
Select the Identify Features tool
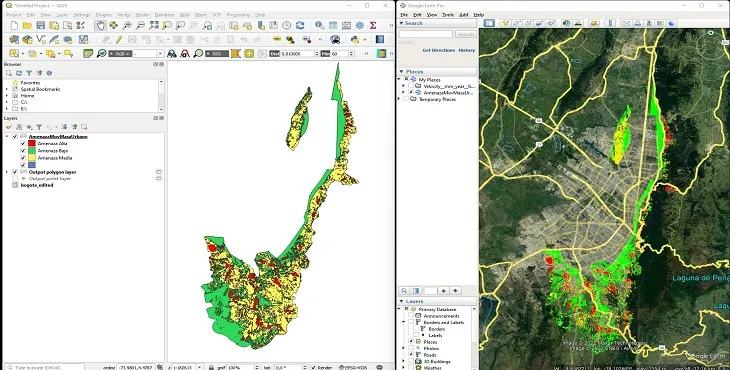319,25
